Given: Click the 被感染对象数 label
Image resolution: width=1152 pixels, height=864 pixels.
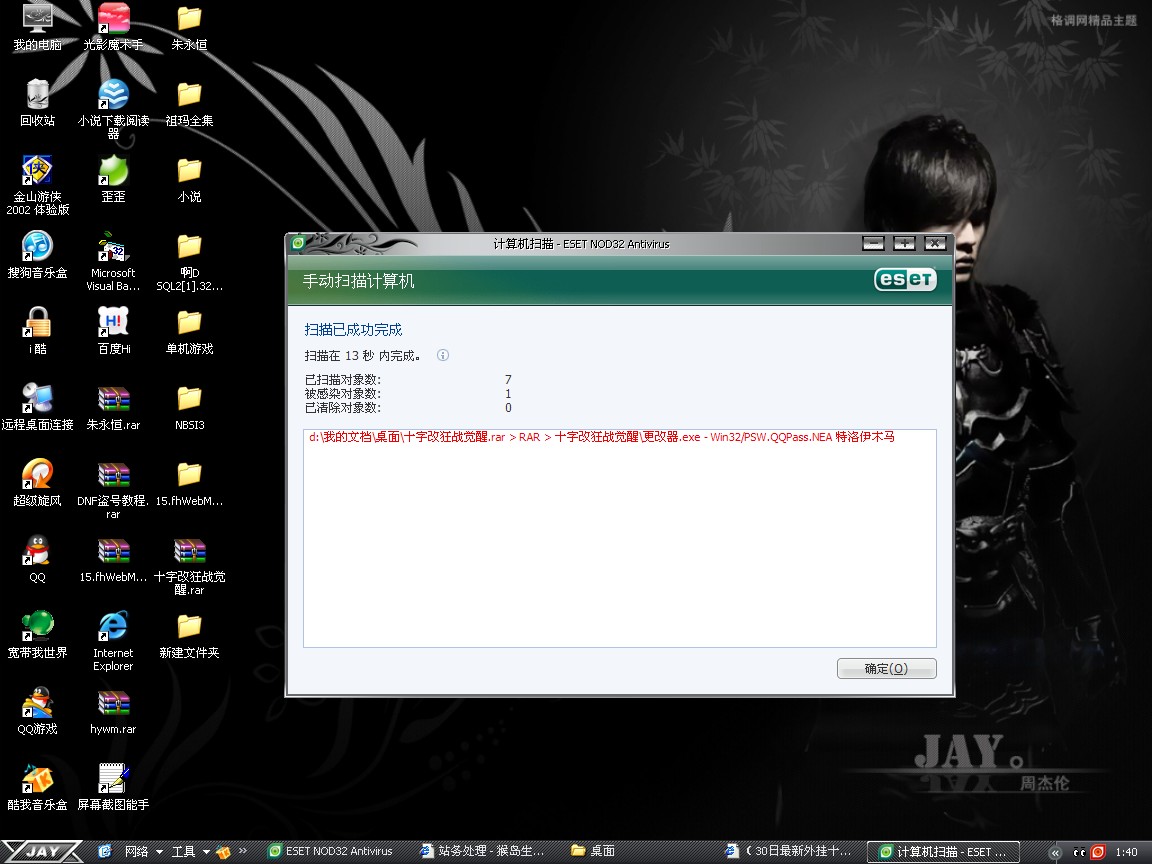Looking at the screenshot, I should (342, 394).
